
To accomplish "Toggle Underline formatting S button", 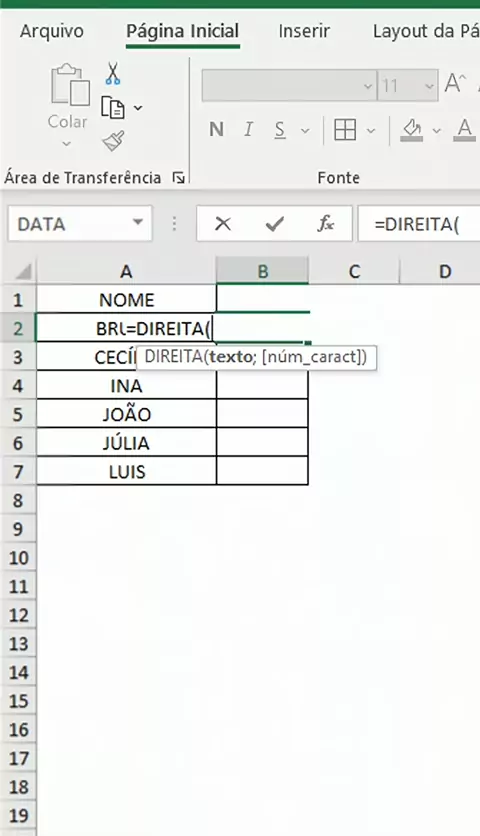I will (x=280, y=130).
